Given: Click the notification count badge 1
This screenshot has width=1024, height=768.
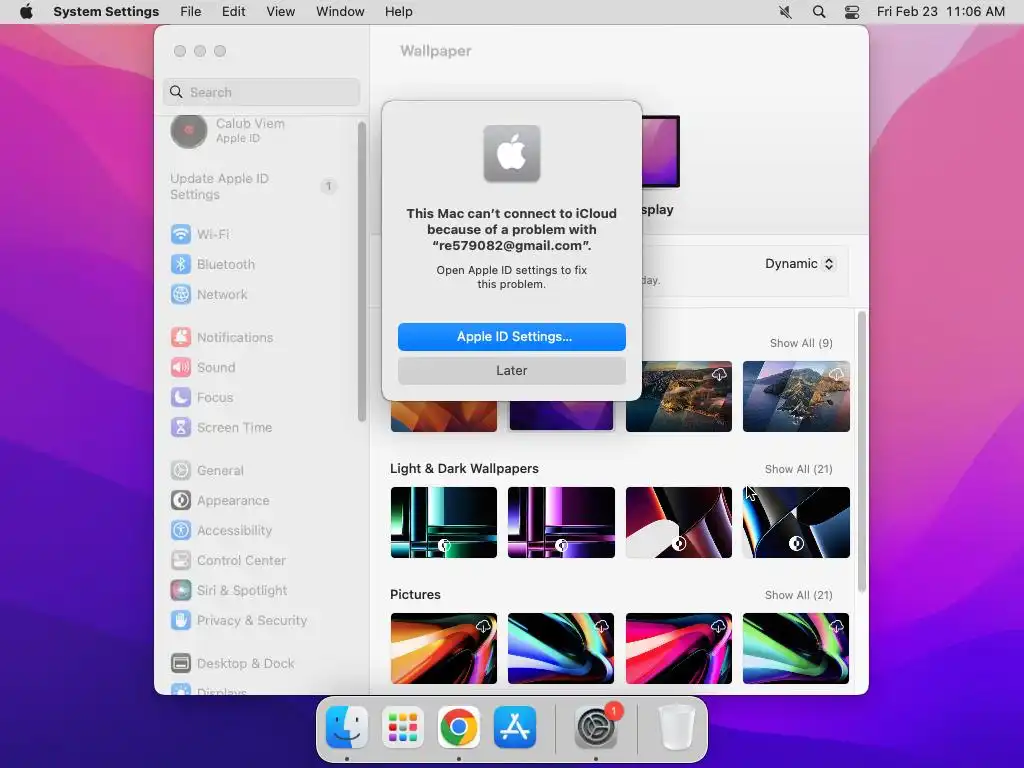Looking at the screenshot, I should (x=329, y=186).
